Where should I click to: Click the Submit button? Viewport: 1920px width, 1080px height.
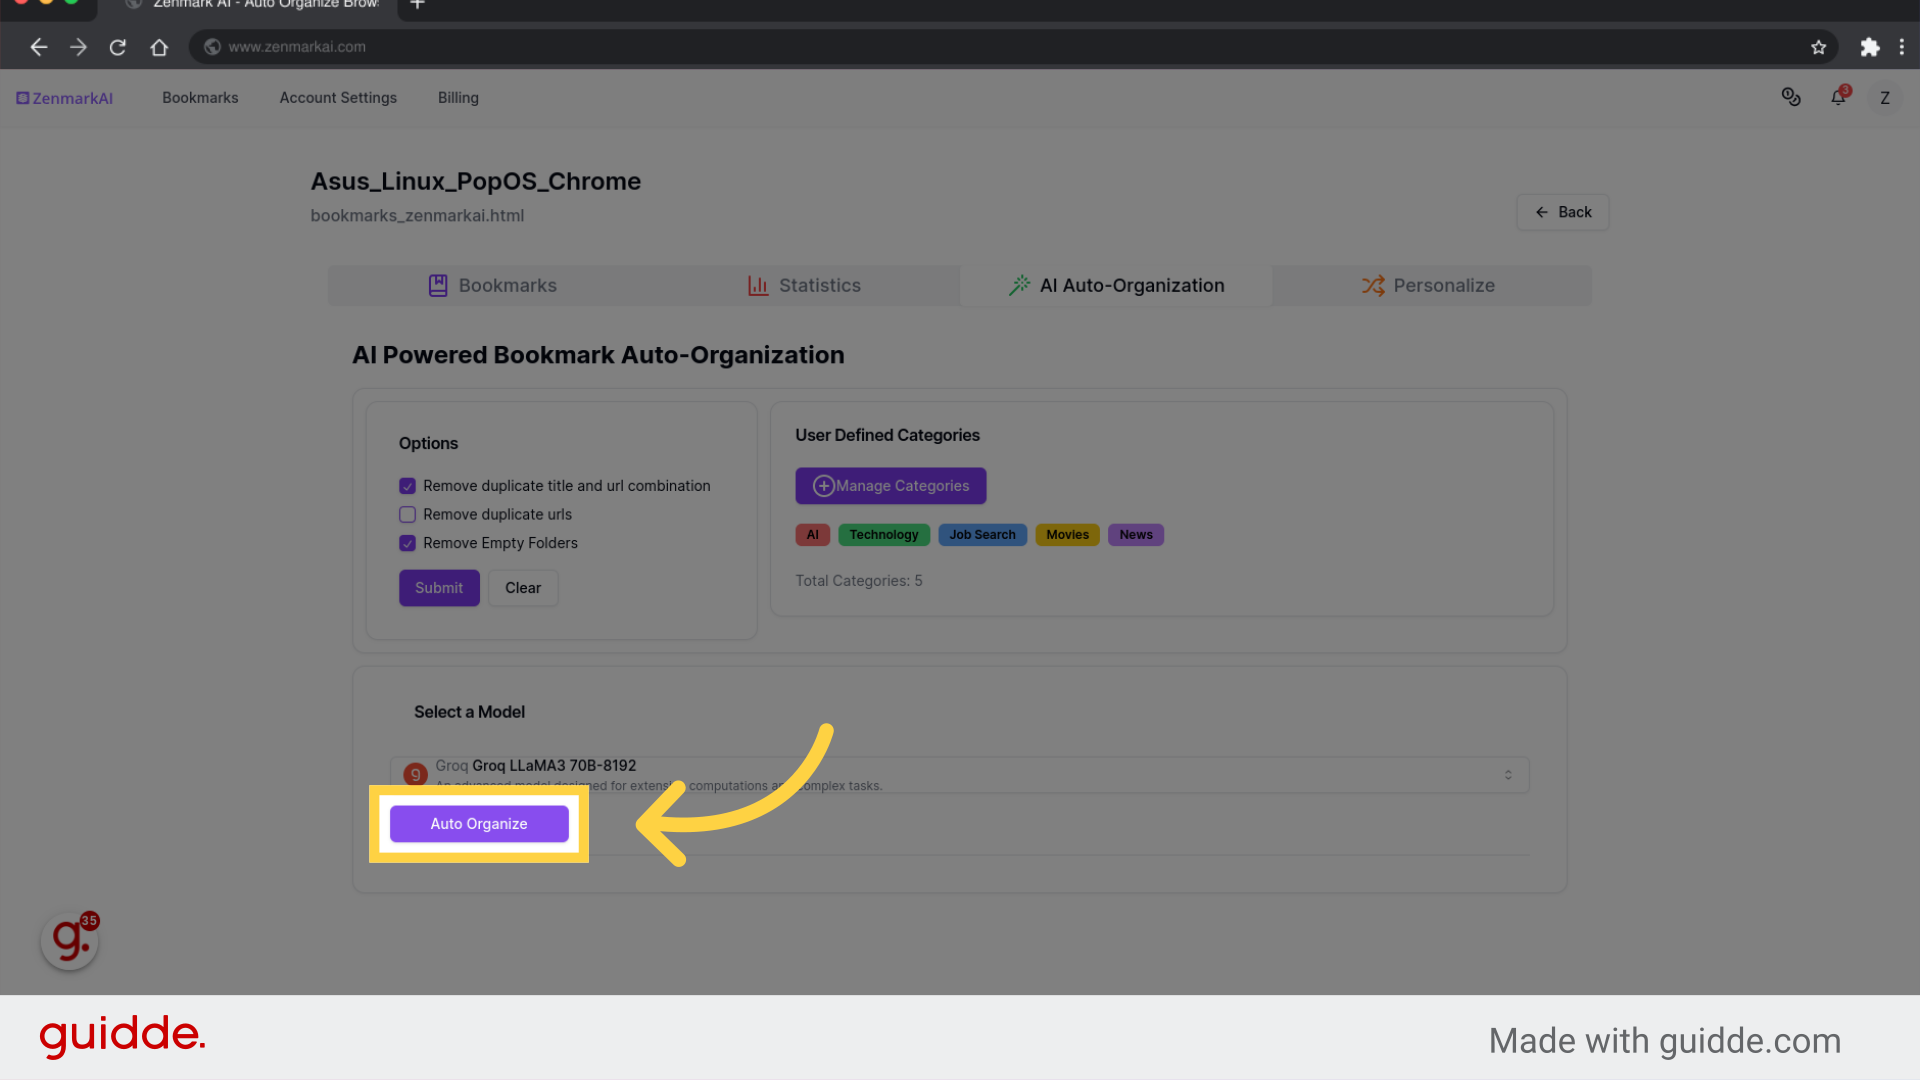pos(439,588)
